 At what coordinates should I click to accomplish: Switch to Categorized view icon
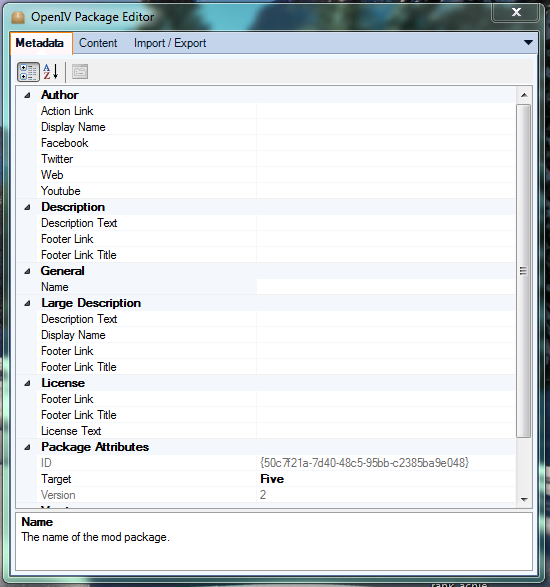28,72
